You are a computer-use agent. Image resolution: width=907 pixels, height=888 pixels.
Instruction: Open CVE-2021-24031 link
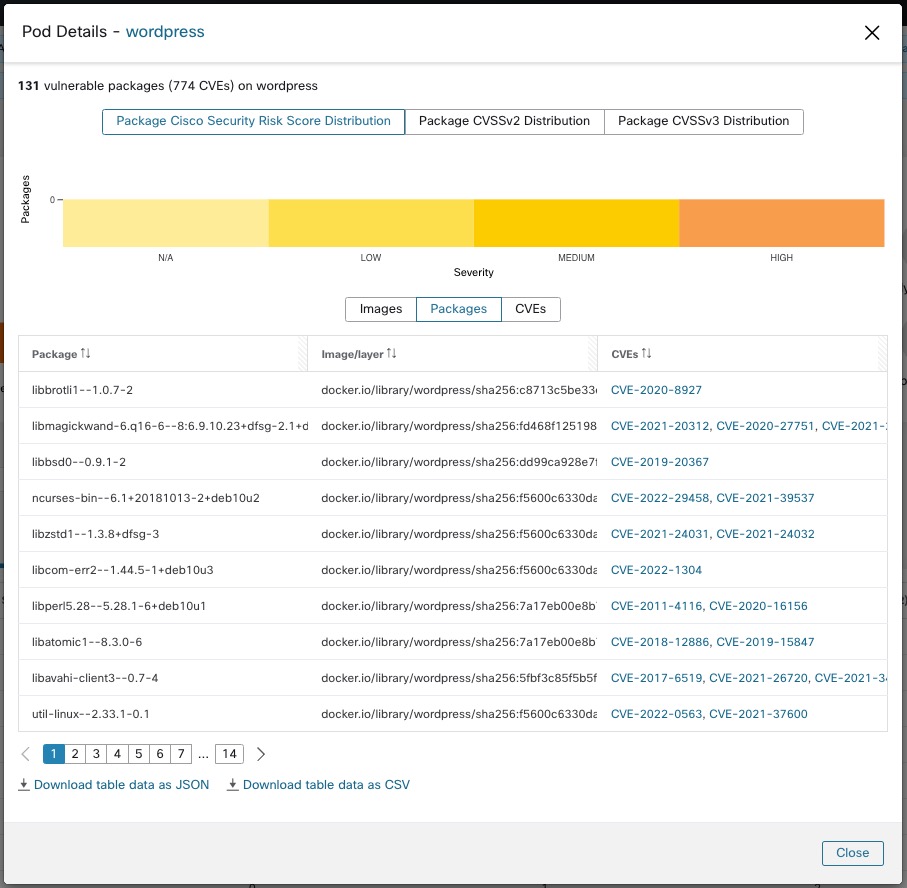pos(660,534)
